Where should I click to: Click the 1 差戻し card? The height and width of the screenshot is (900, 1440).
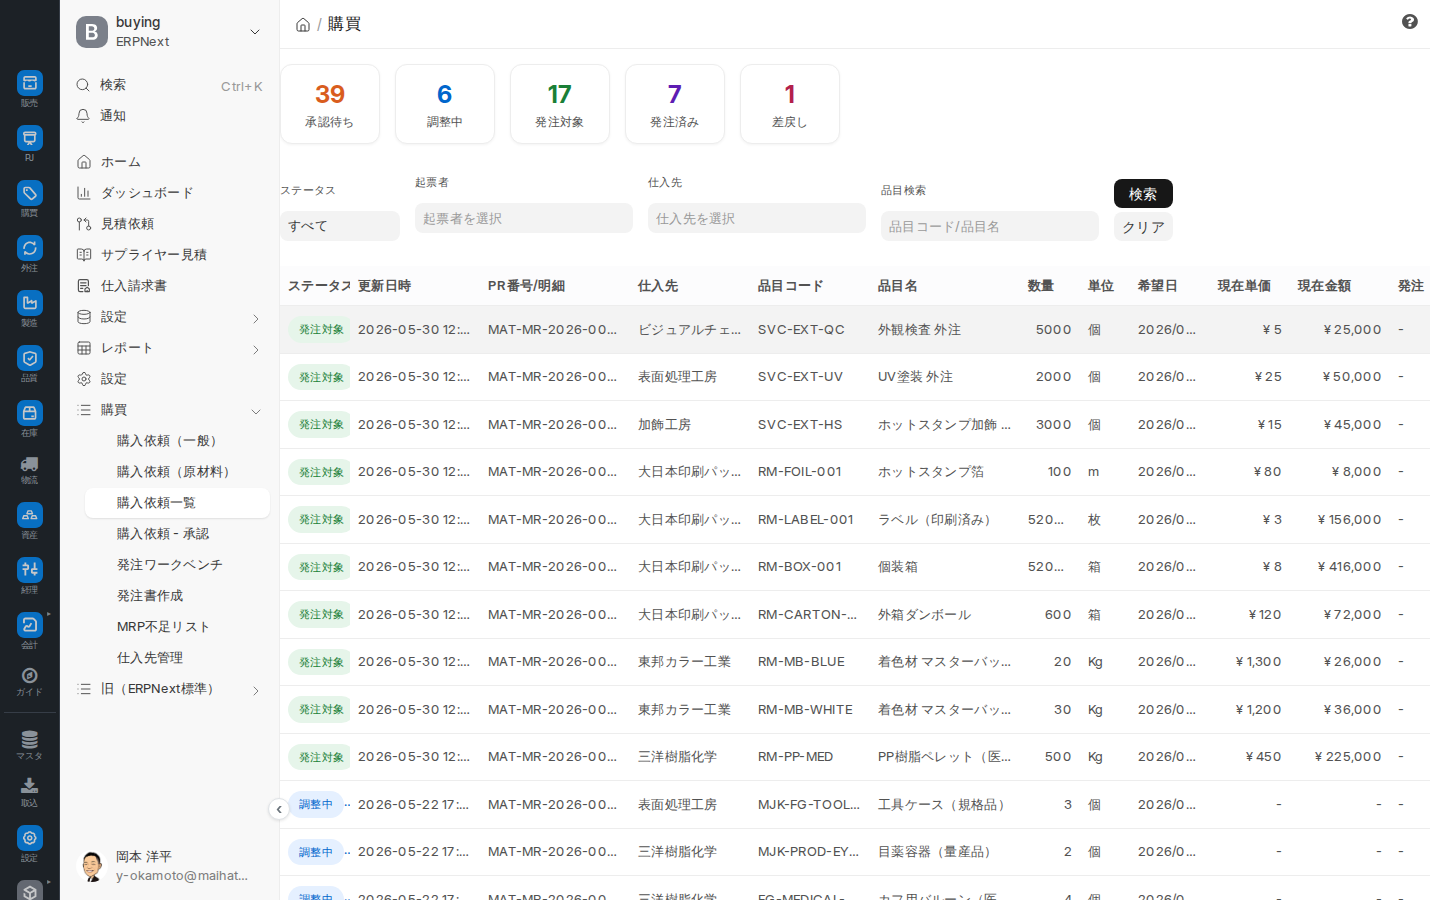790,104
